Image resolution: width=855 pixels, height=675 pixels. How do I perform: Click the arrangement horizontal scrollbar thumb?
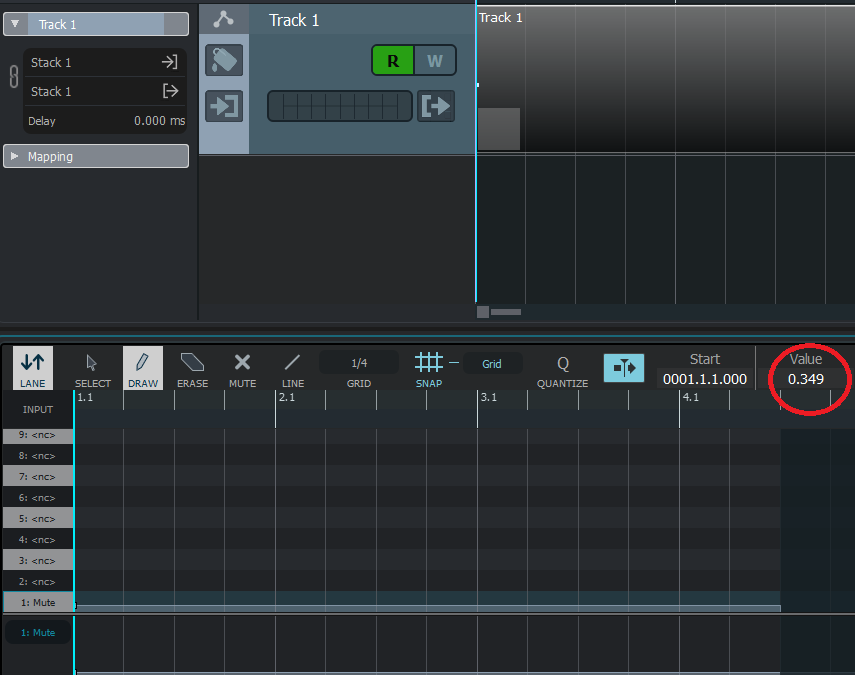click(x=505, y=312)
